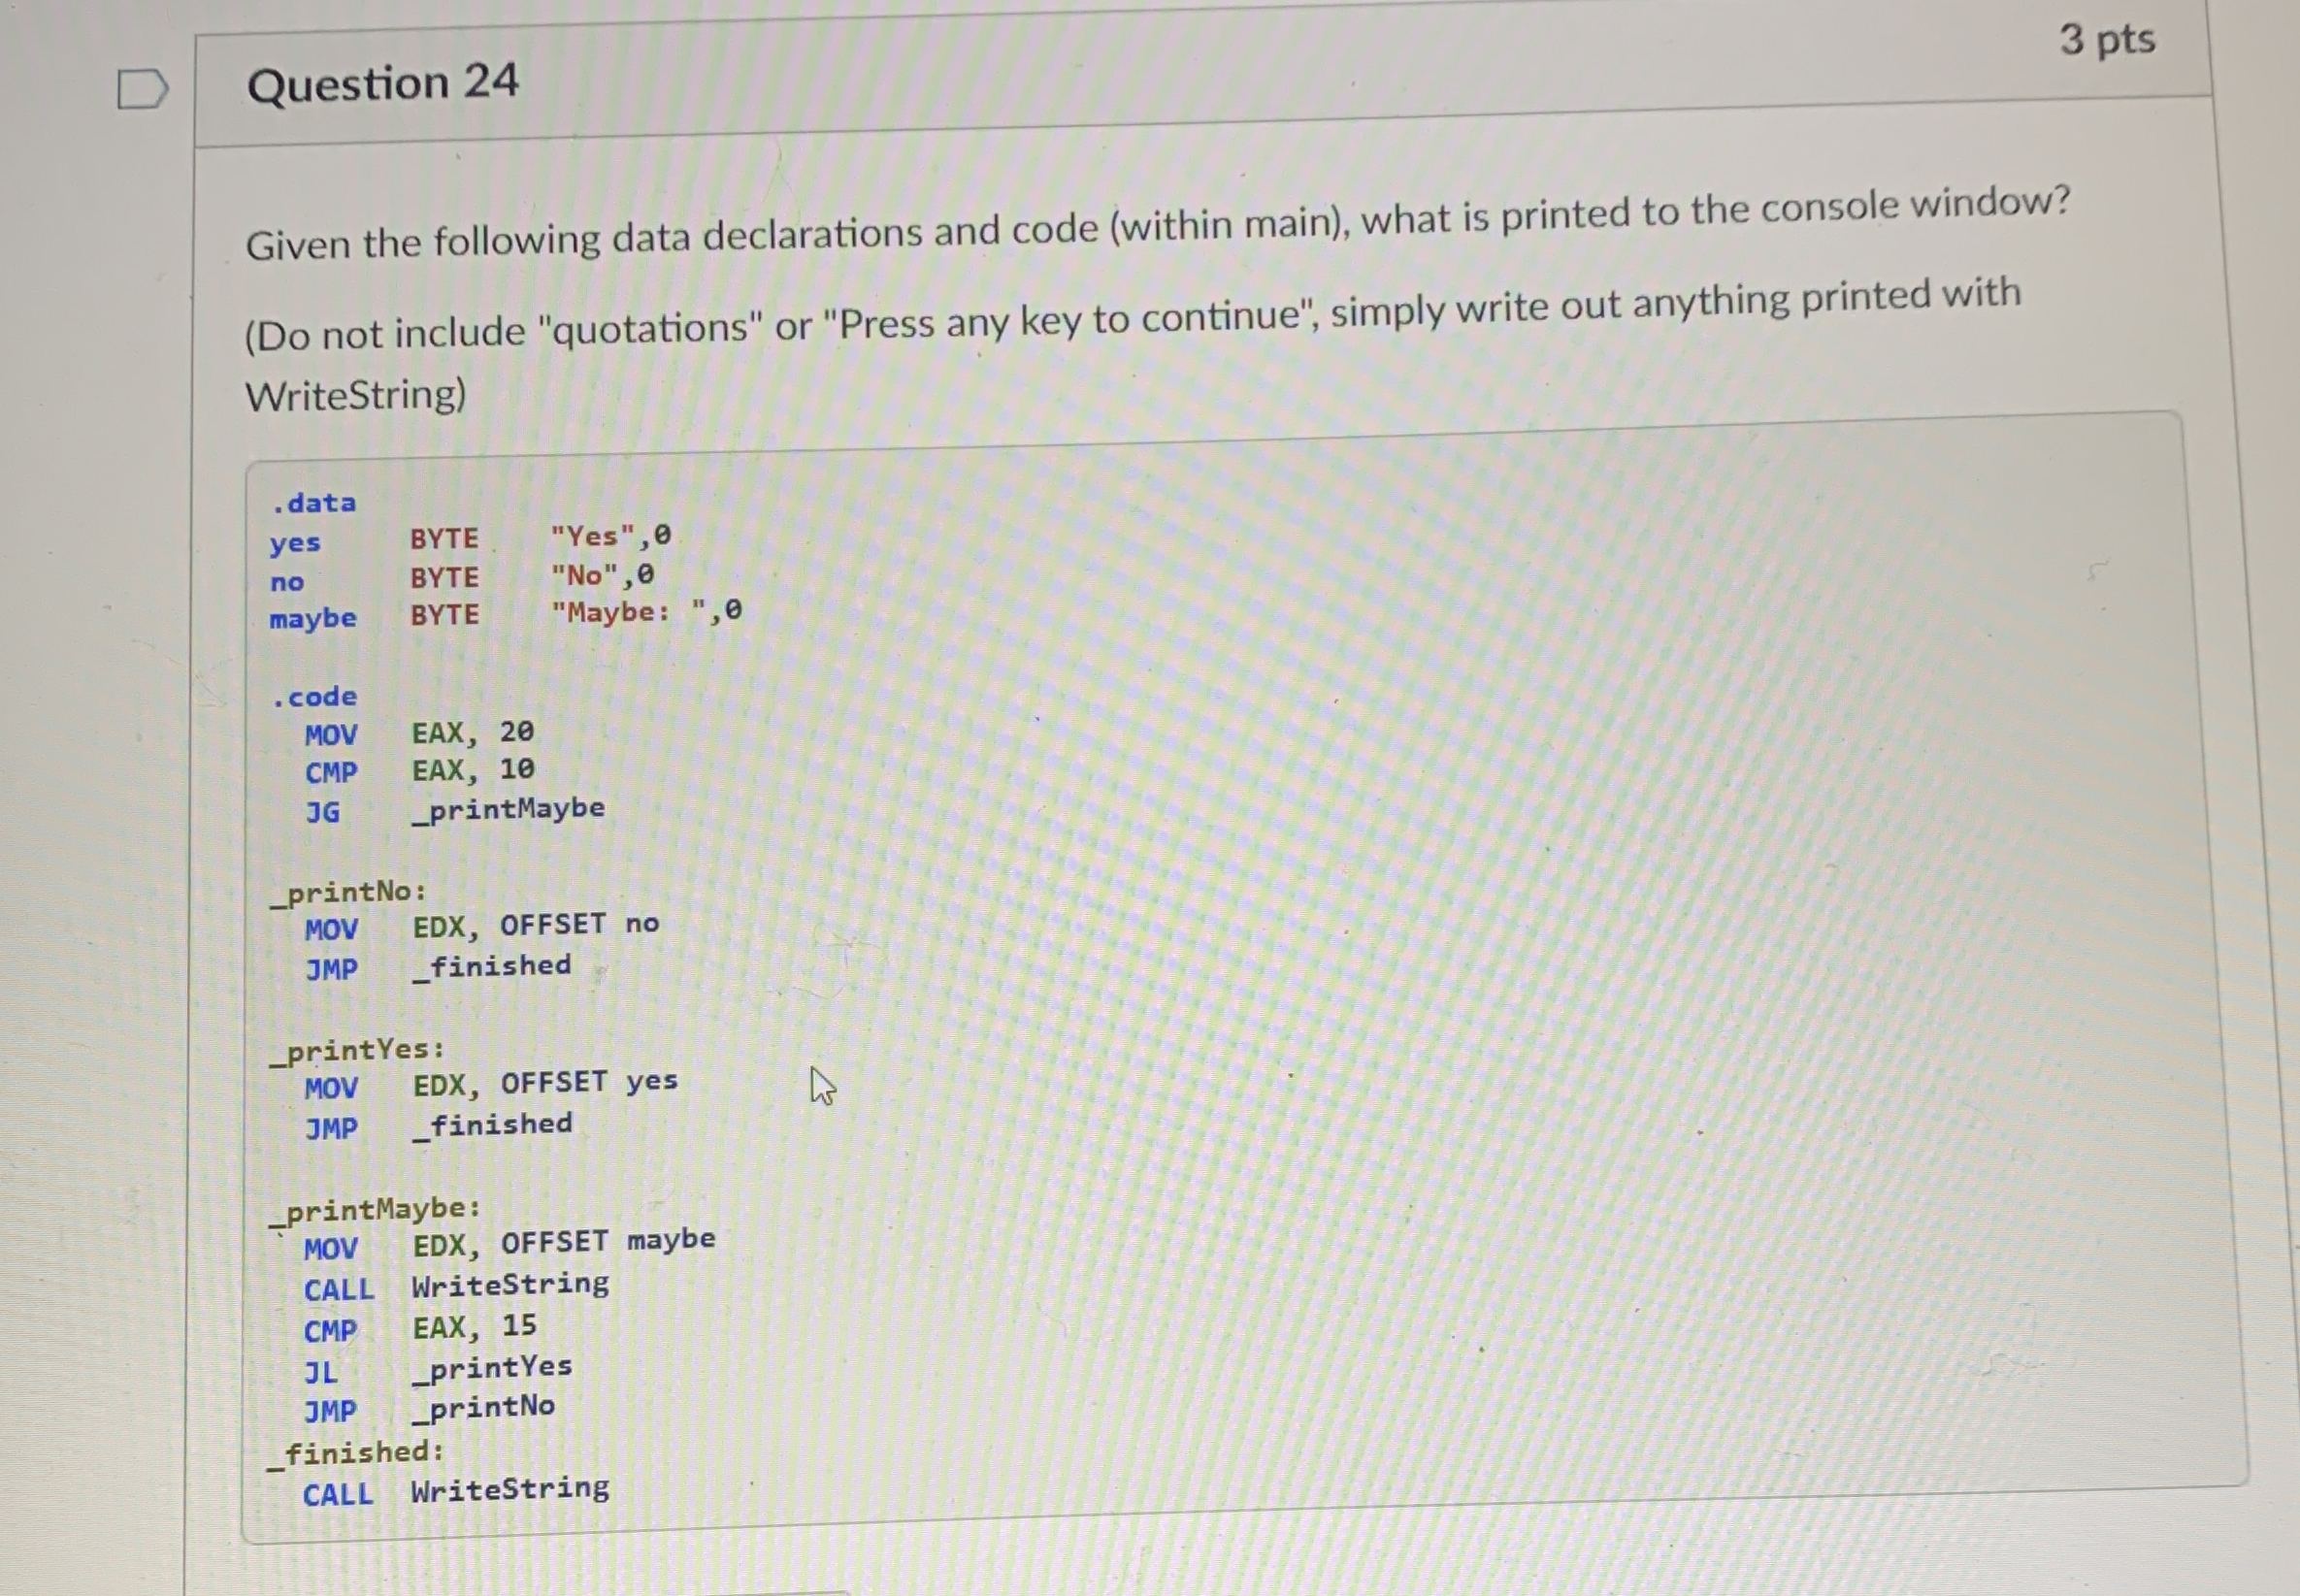This screenshot has height=1596, width=2300.
Task: Click the "_printYes:" label line
Action: (357, 1050)
